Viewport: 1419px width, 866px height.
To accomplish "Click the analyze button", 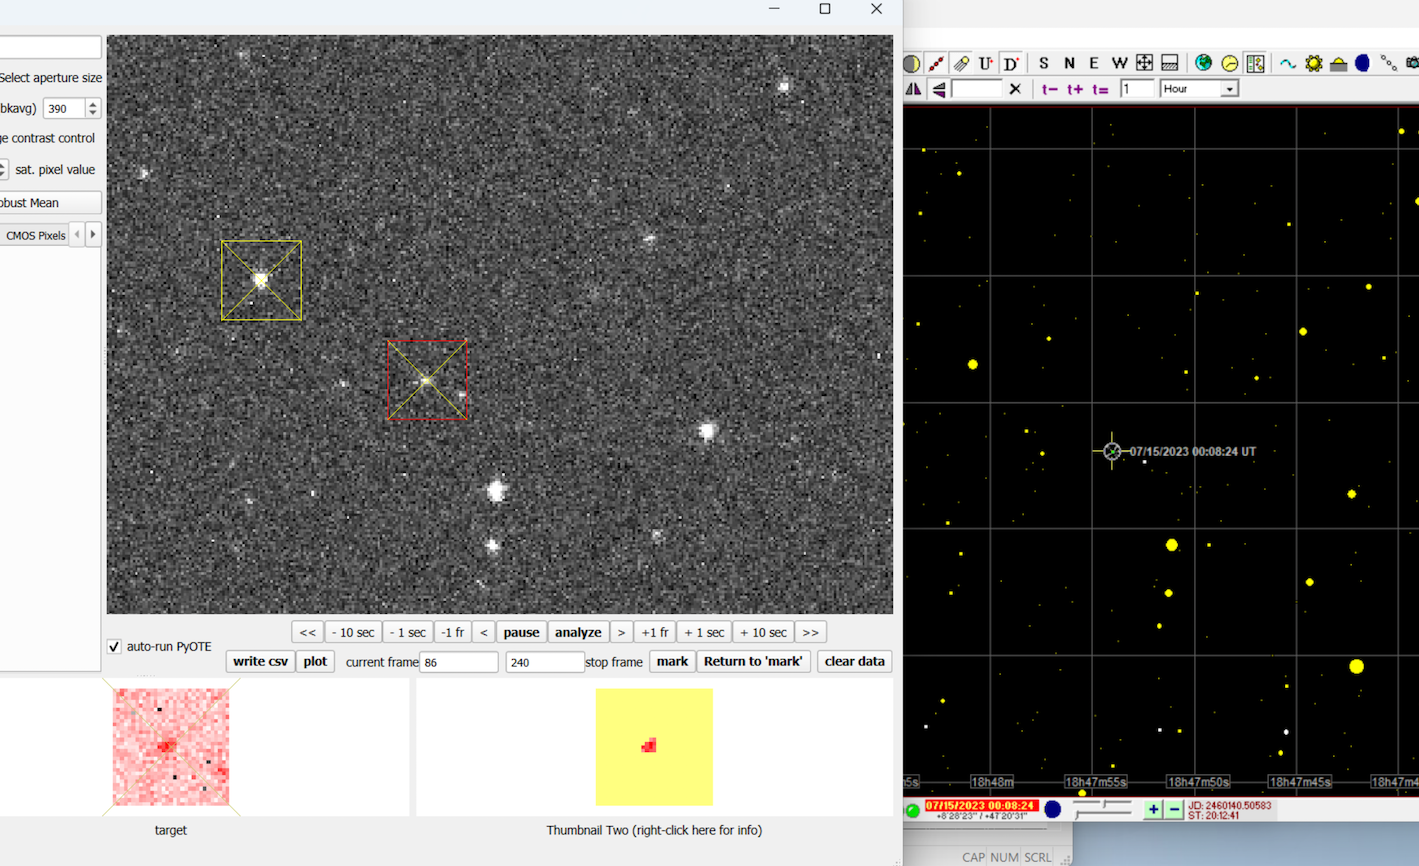I will (578, 632).
